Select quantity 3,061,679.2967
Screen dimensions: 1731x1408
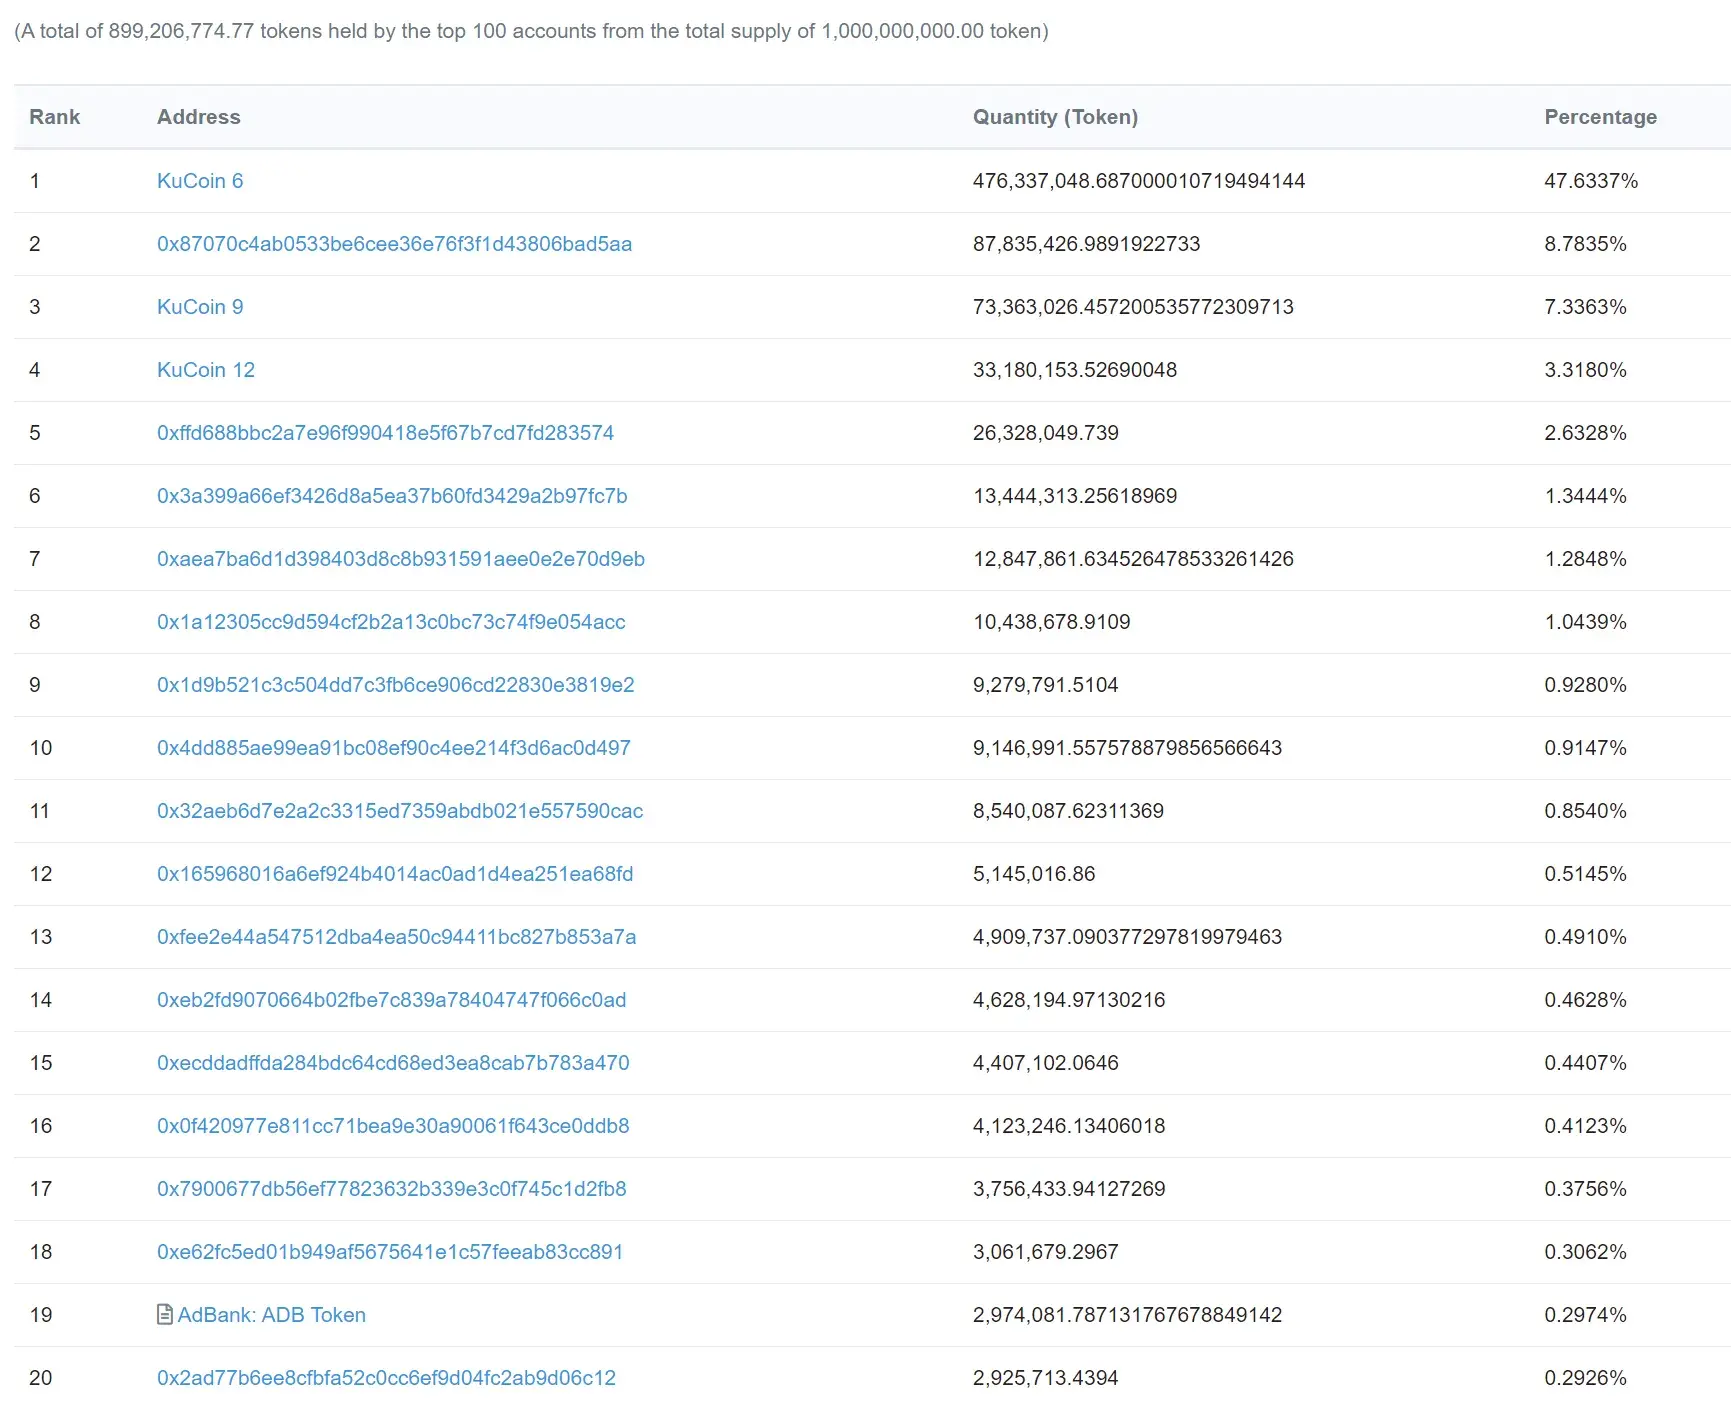1045,1252
